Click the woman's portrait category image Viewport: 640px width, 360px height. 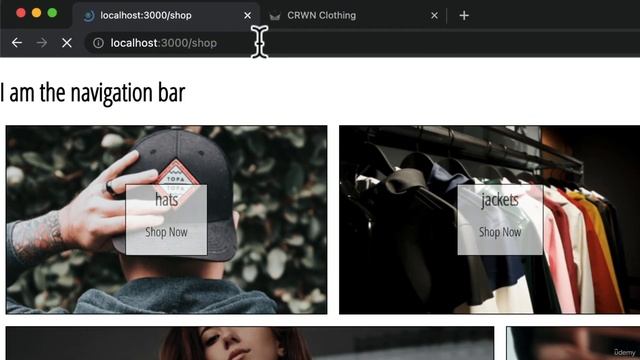pyautogui.click(x=250, y=343)
